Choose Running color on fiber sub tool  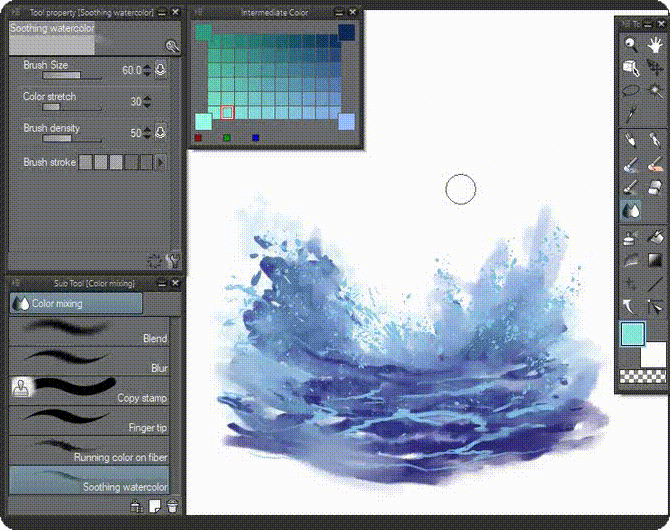tap(89, 450)
